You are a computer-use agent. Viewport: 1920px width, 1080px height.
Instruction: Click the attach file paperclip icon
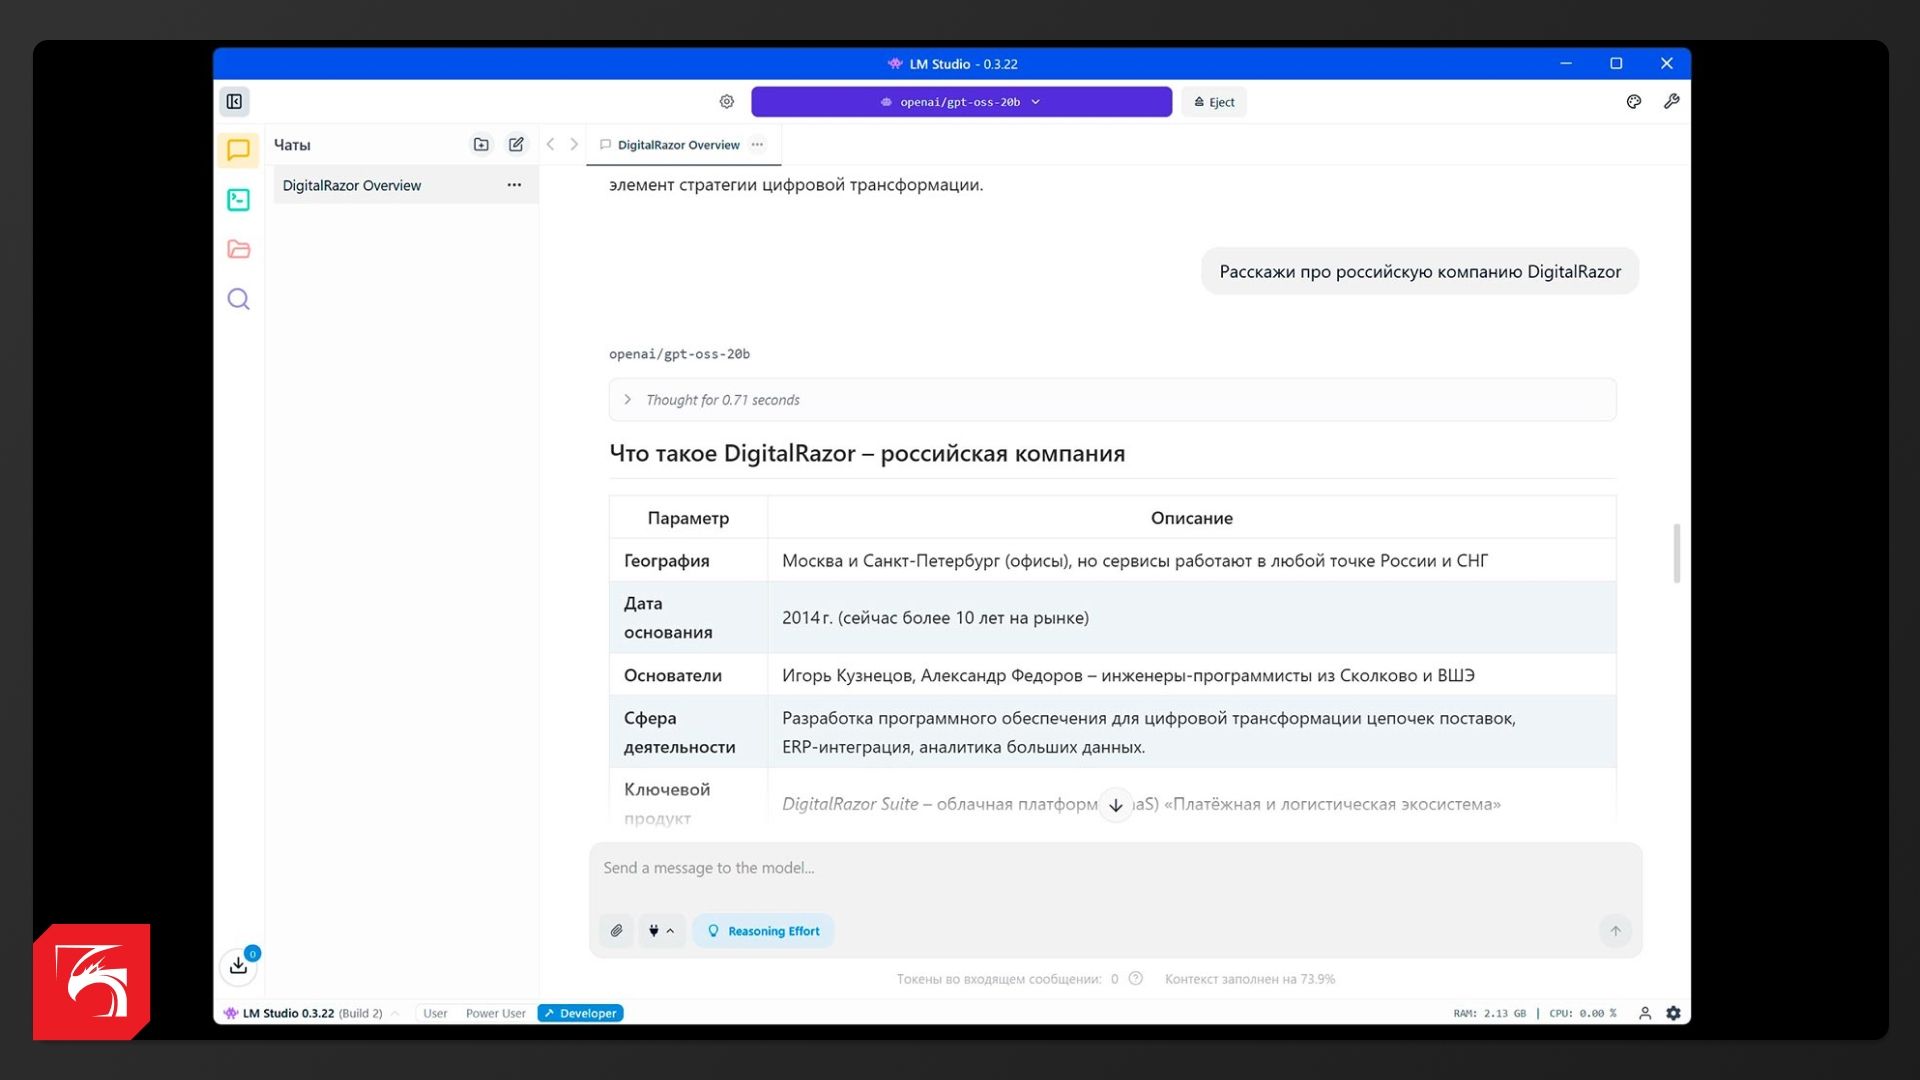(x=616, y=931)
